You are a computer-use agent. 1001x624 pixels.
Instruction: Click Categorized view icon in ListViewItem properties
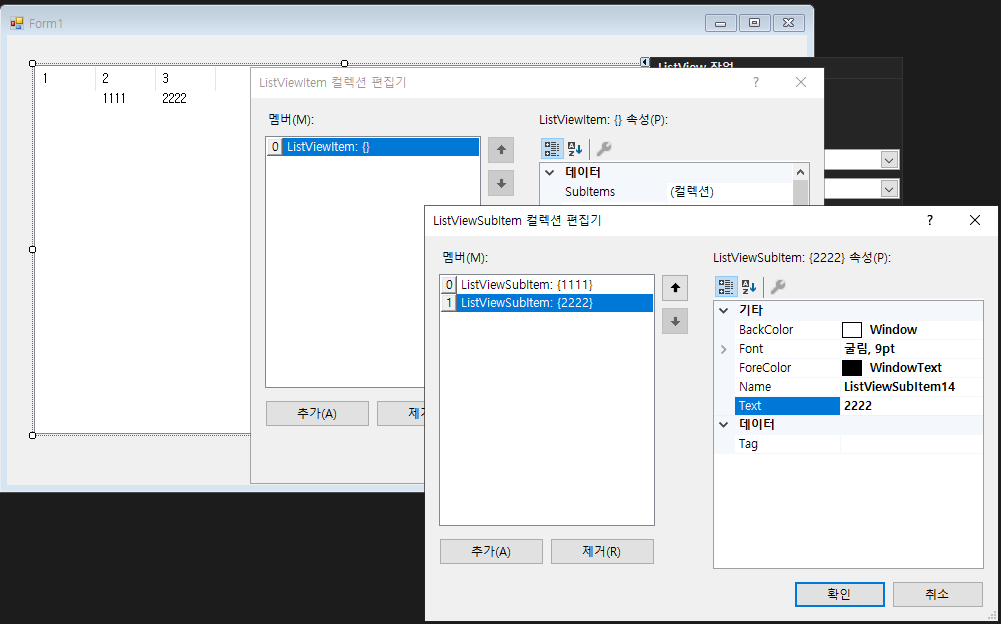pos(552,149)
